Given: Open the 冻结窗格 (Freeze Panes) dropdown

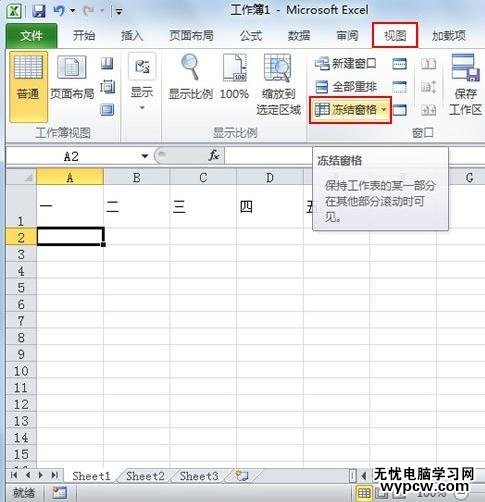Looking at the screenshot, I should (350, 110).
